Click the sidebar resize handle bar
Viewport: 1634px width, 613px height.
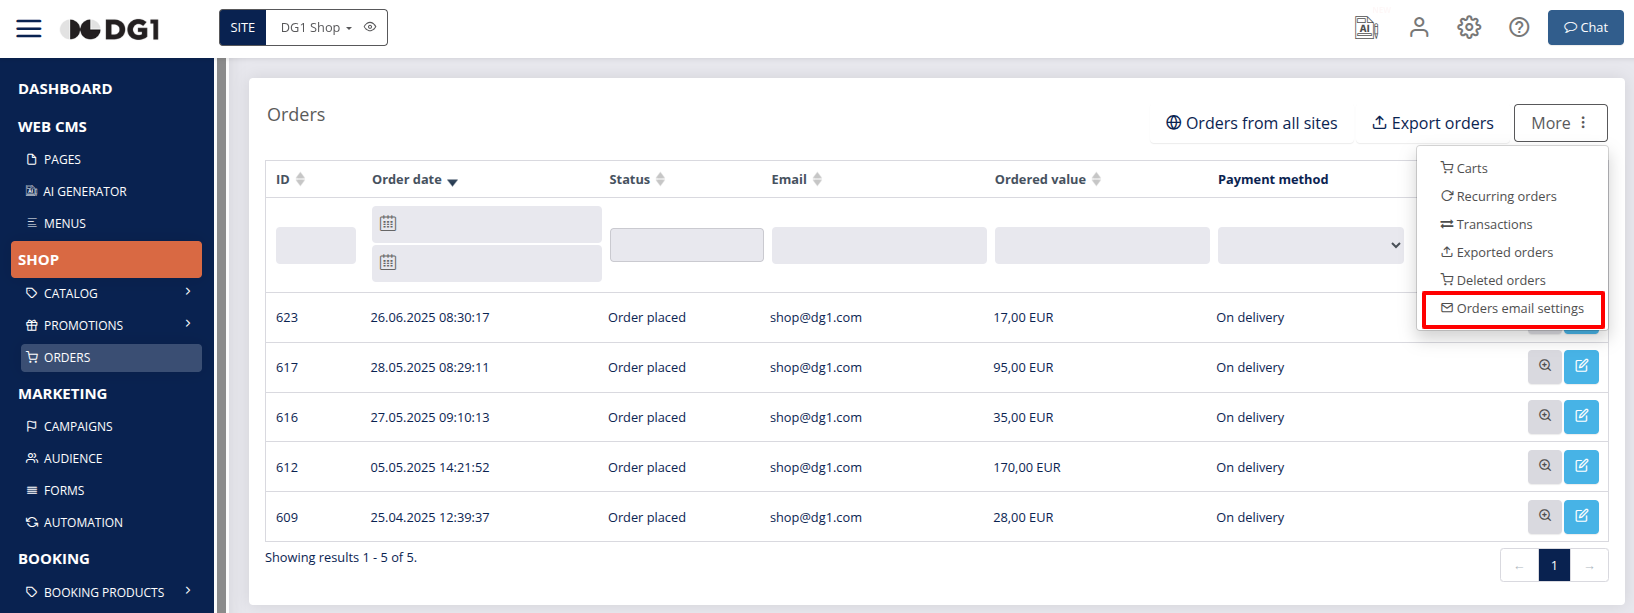pos(222,335)
